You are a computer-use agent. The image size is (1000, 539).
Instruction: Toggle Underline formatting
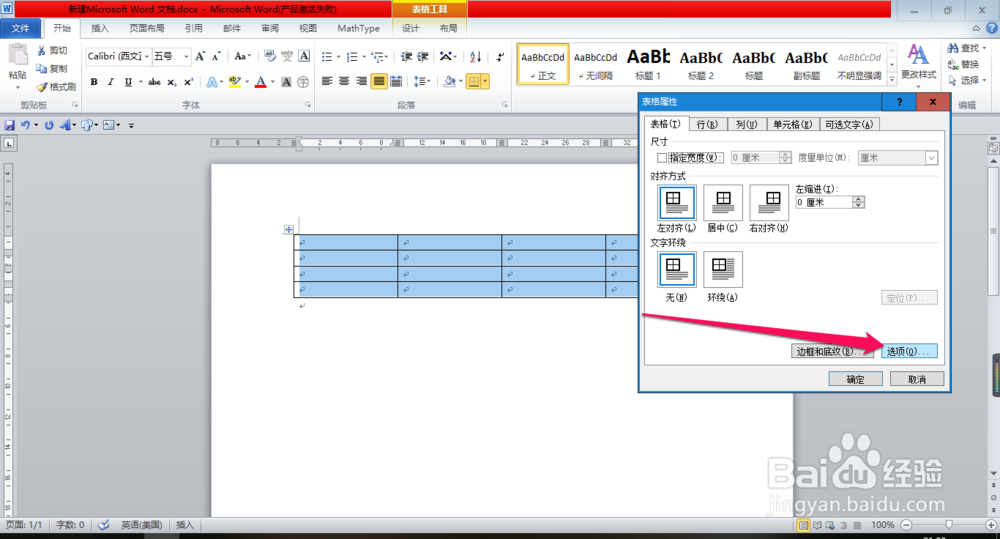[x=128, y=82]
